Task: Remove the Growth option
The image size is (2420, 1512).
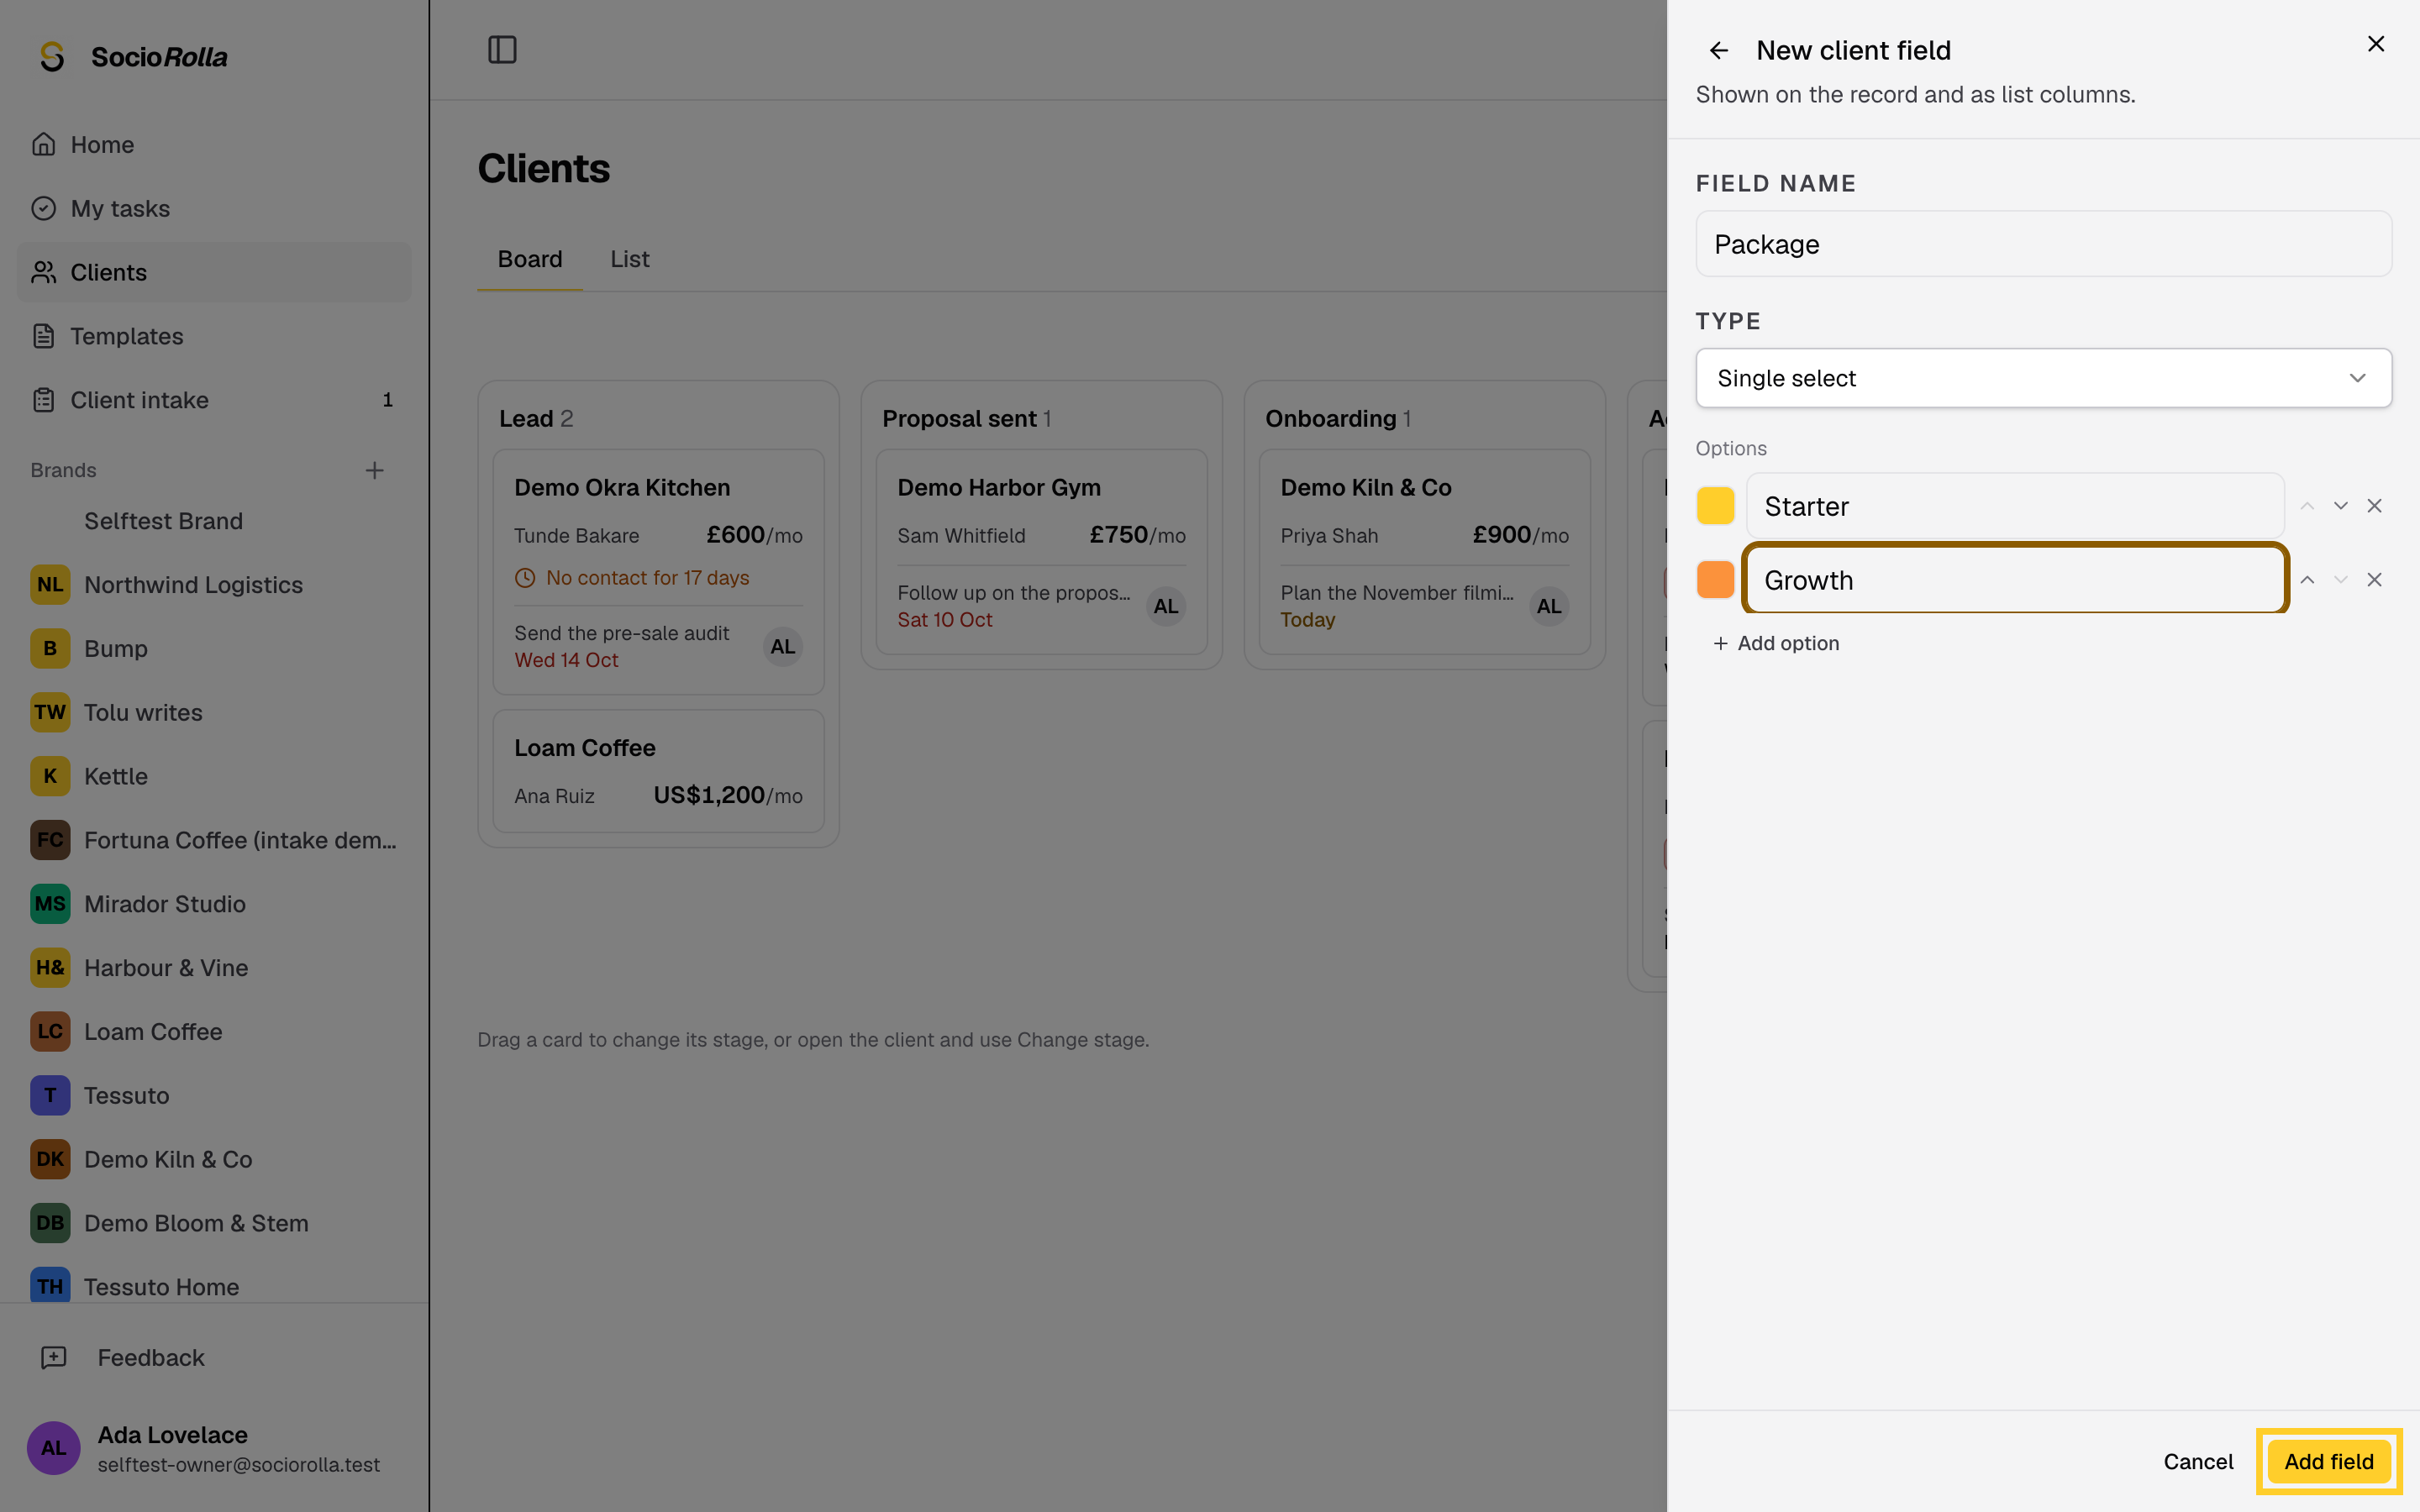Action: coord(2374,580)
